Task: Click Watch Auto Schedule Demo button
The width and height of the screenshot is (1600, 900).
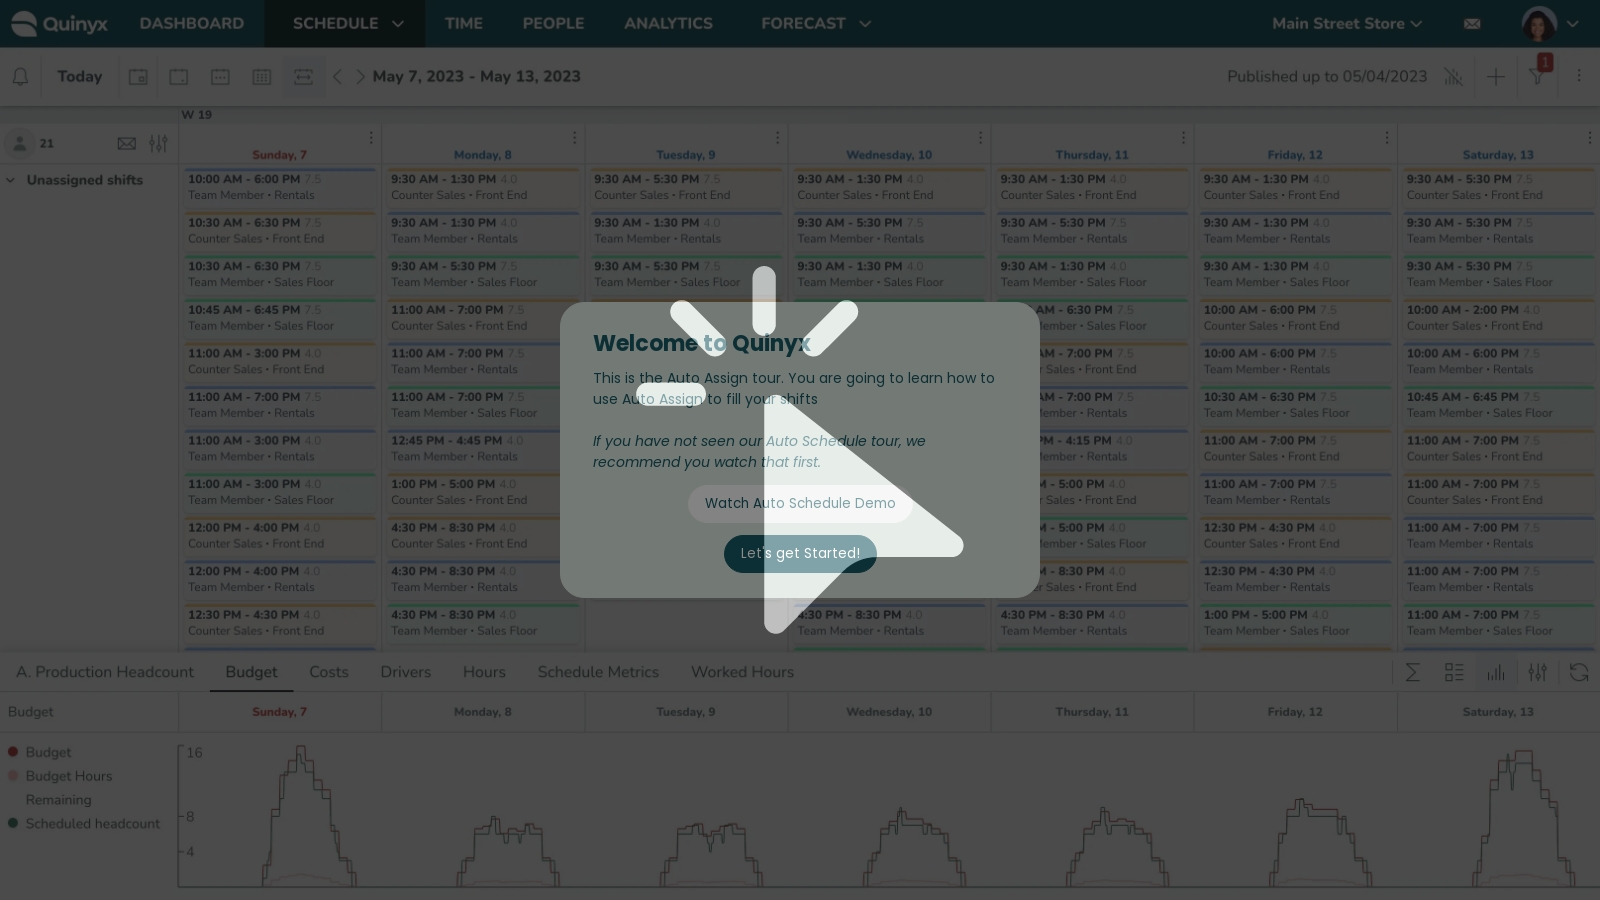Action: click(x=800, y=503)
